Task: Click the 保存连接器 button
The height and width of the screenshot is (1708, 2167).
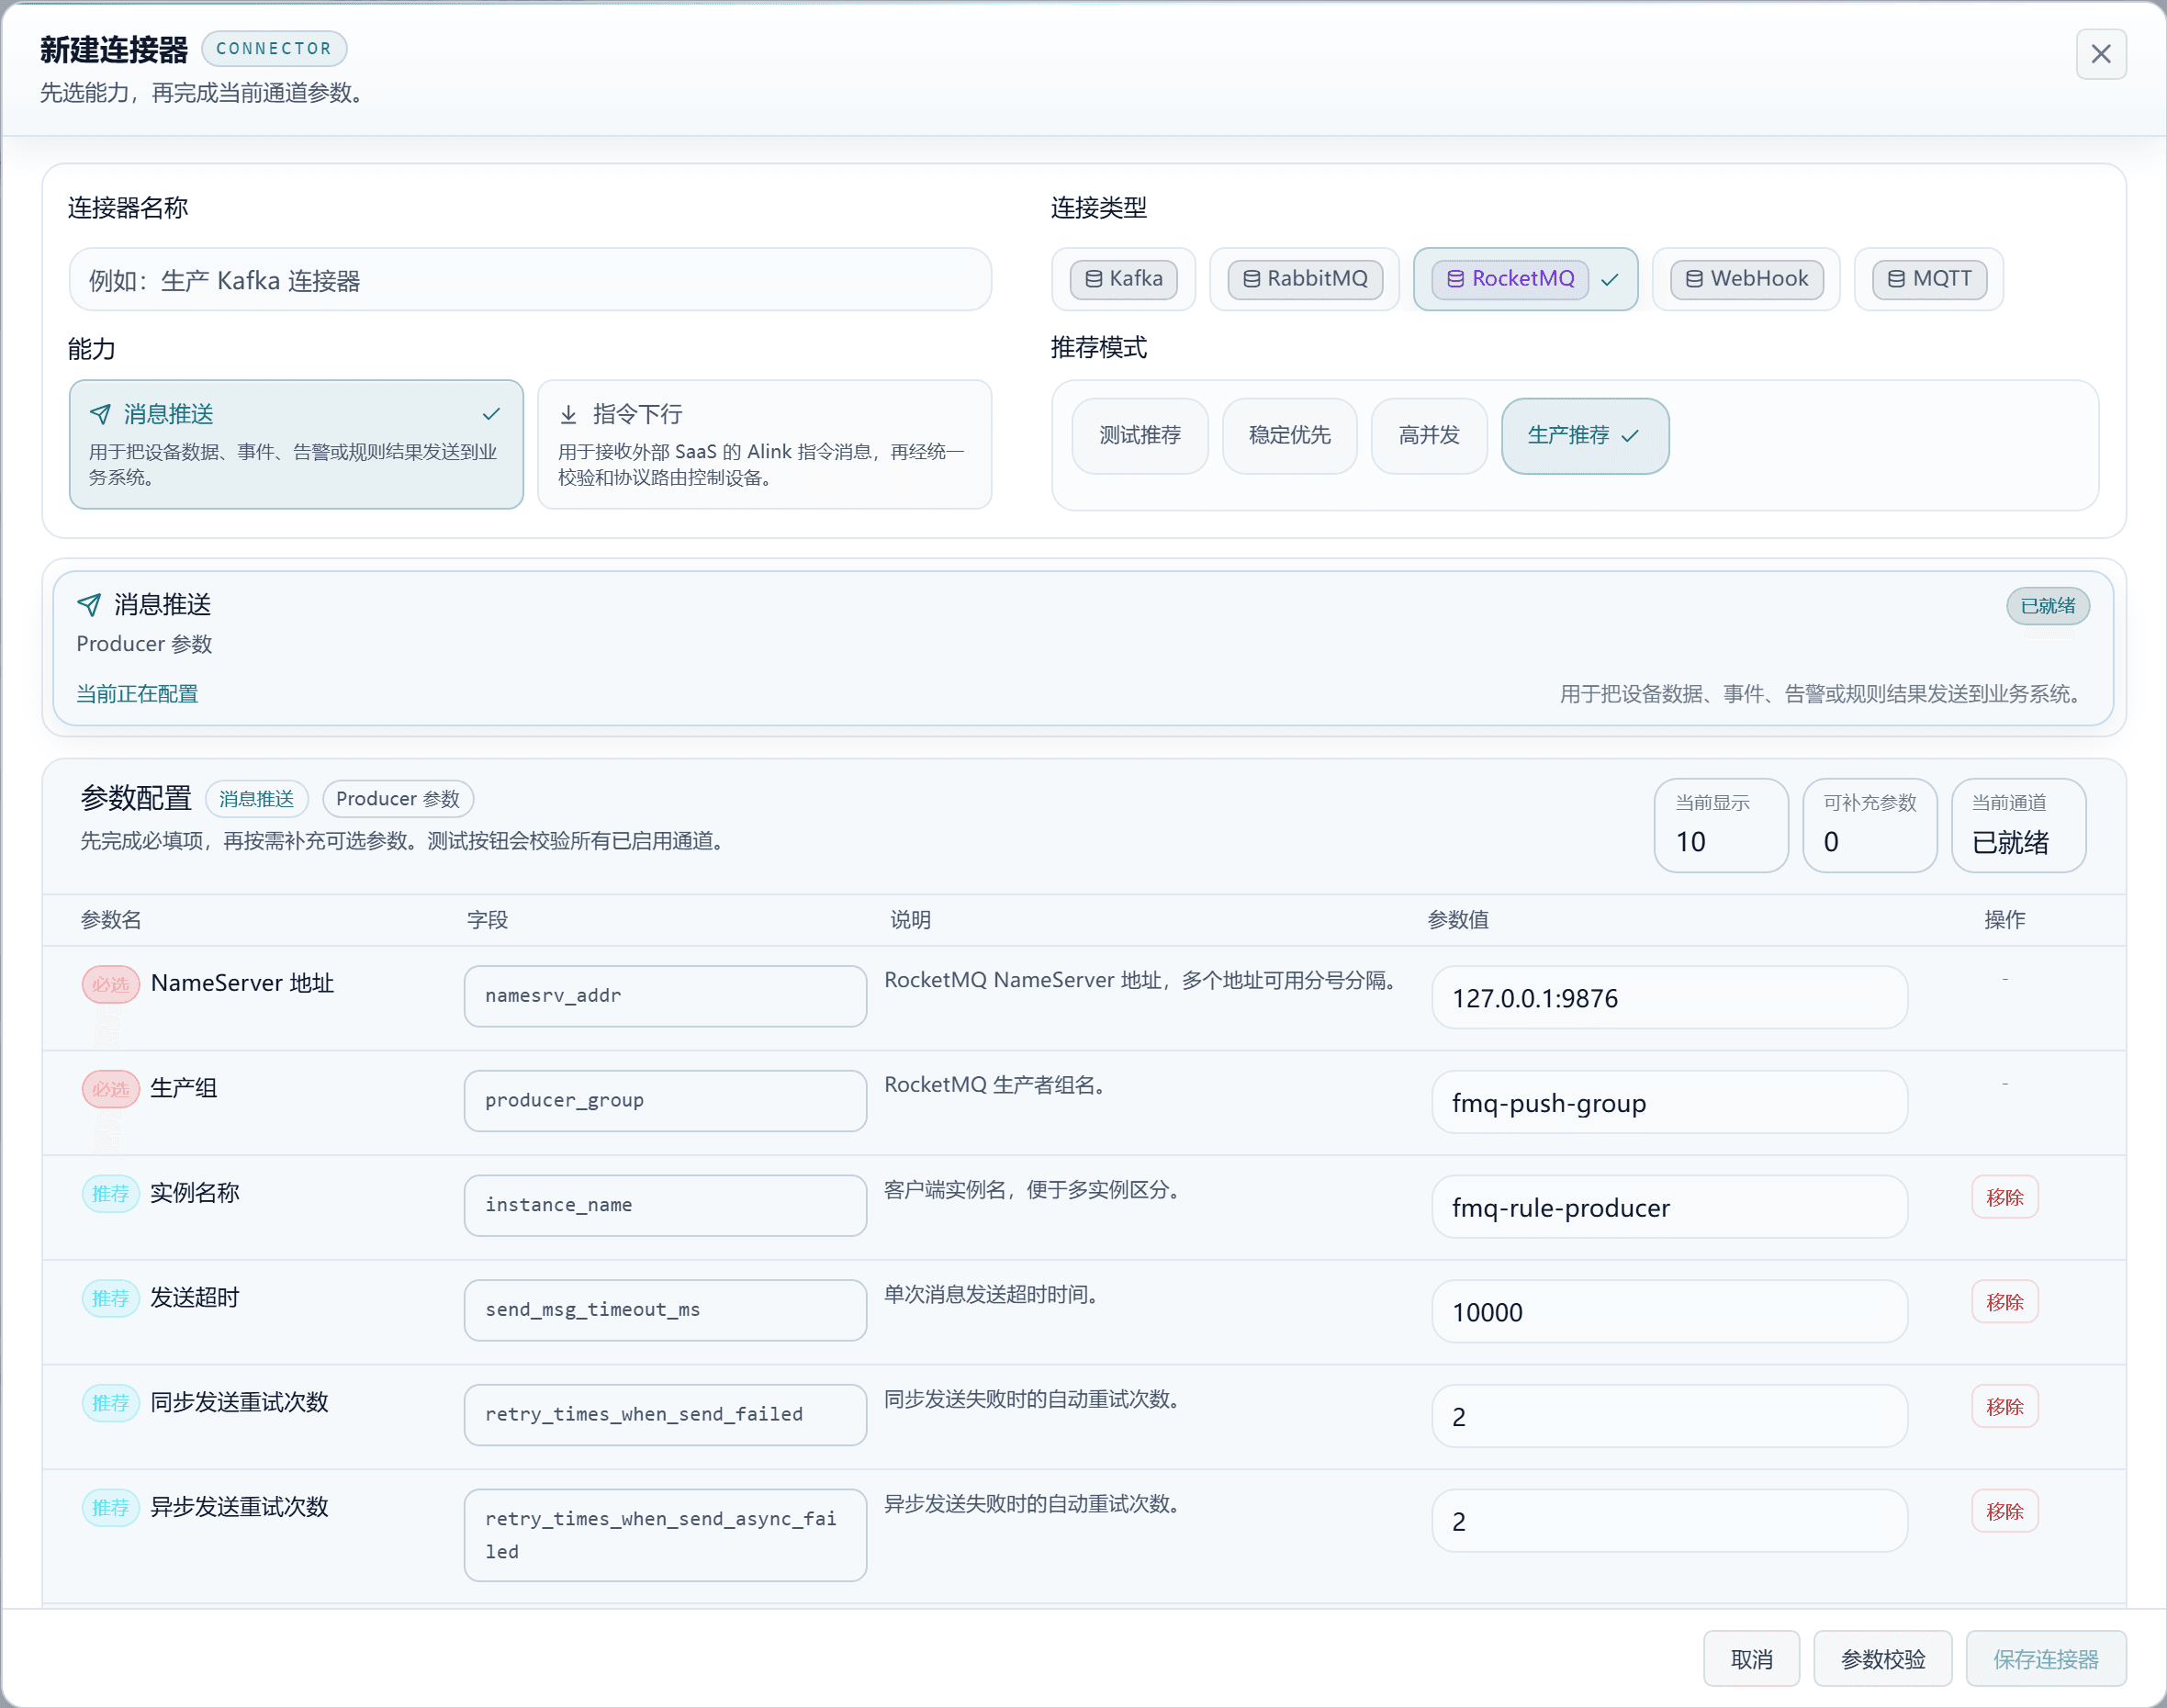Action: (2045, 1660)
